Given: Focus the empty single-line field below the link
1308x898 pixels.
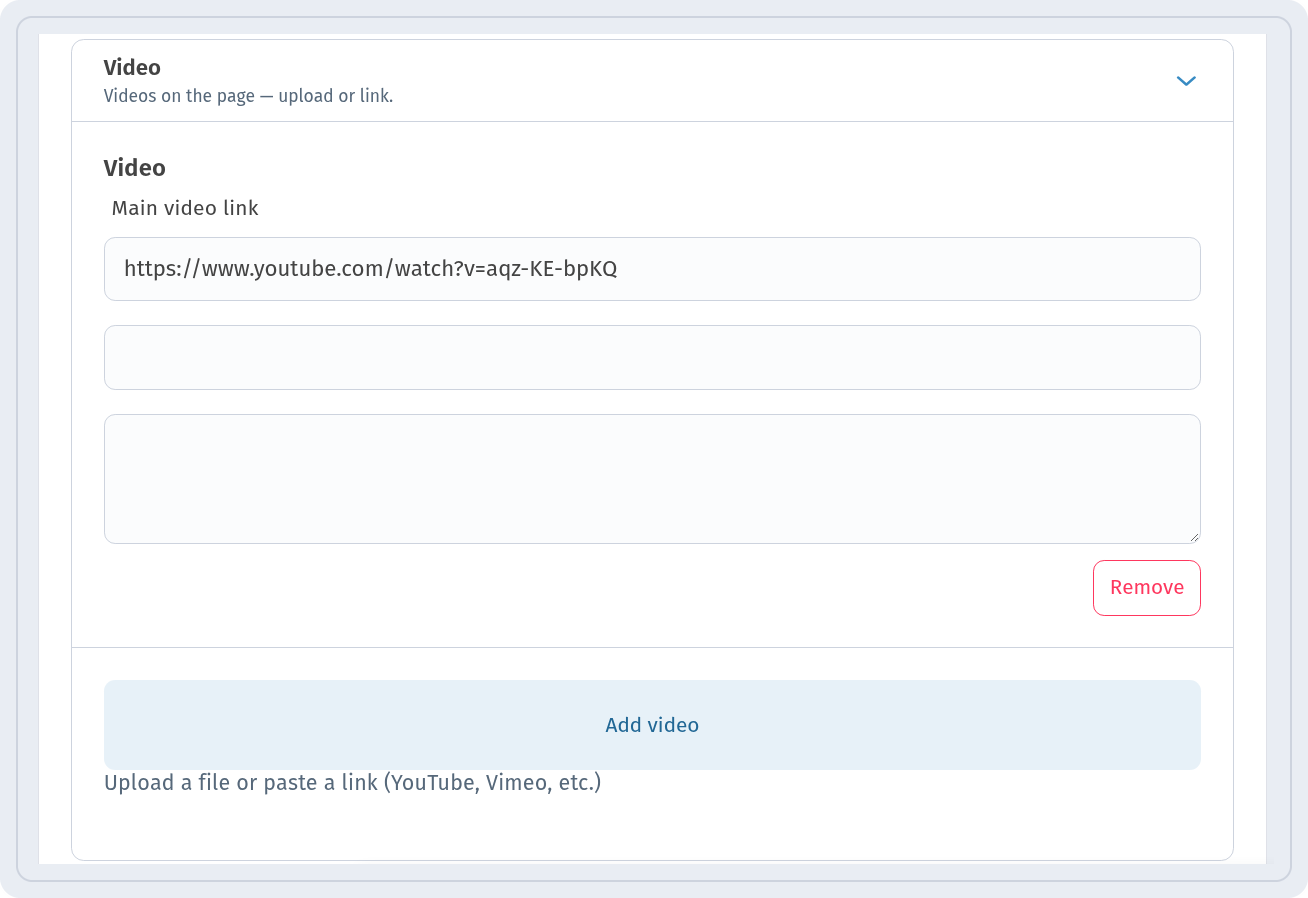Looking at the screenshot, I should (652, 357).
